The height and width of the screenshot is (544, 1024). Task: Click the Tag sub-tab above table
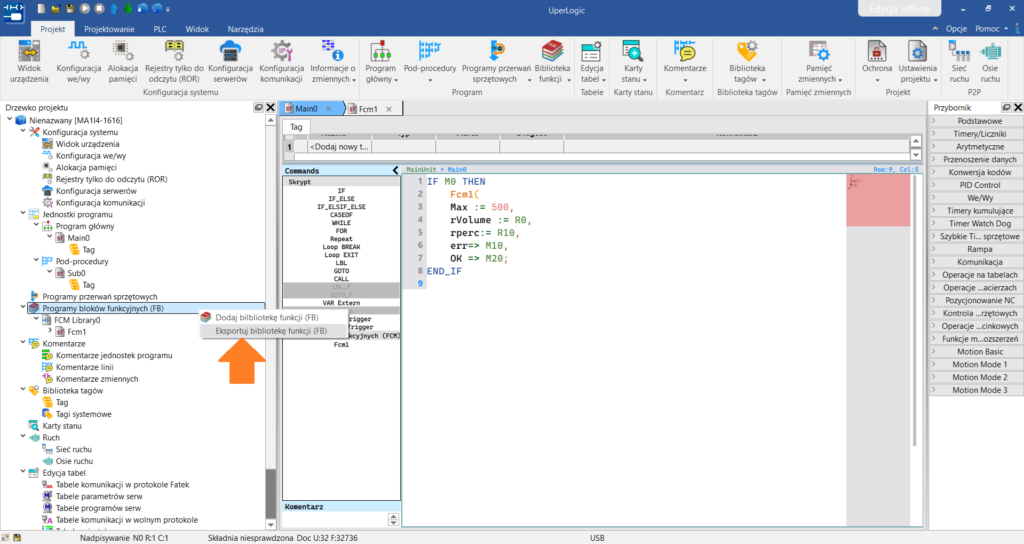pos(296,127)
